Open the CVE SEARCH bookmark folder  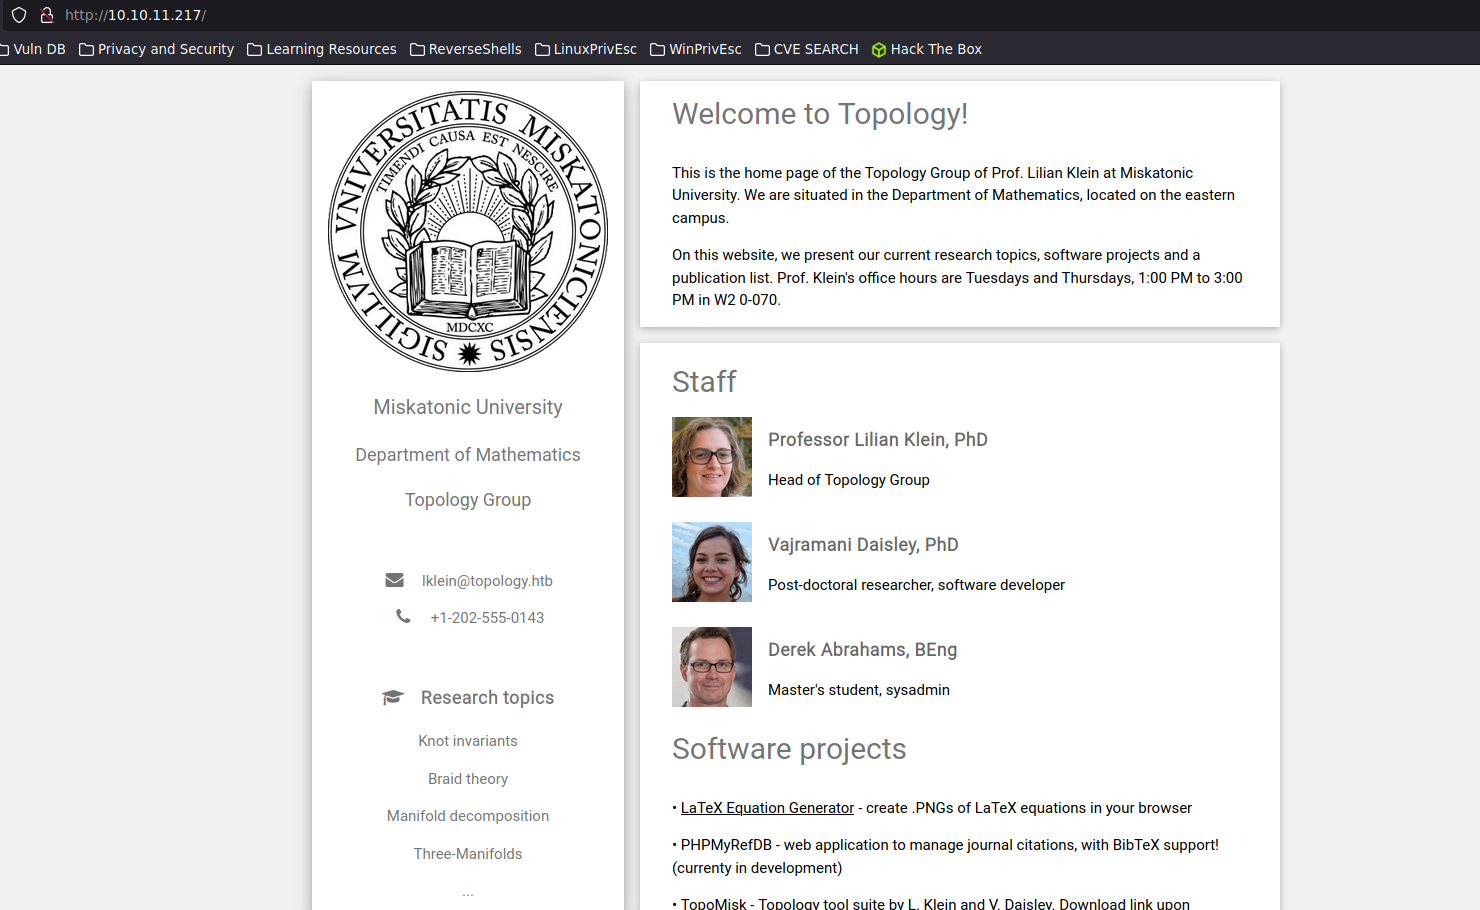(807, 49)
